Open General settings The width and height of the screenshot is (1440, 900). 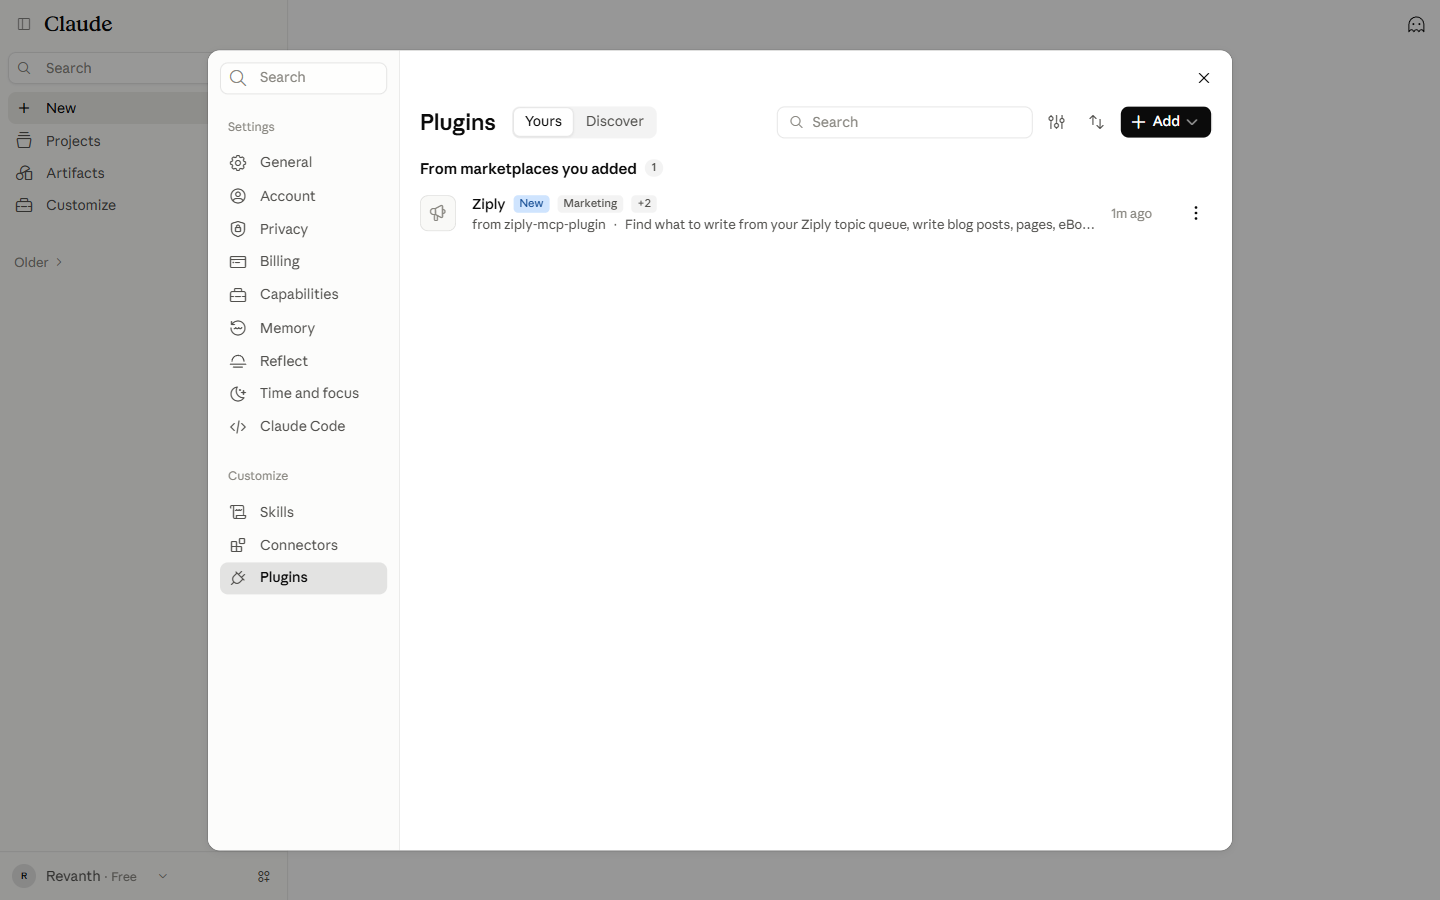(x=303, y=163)
